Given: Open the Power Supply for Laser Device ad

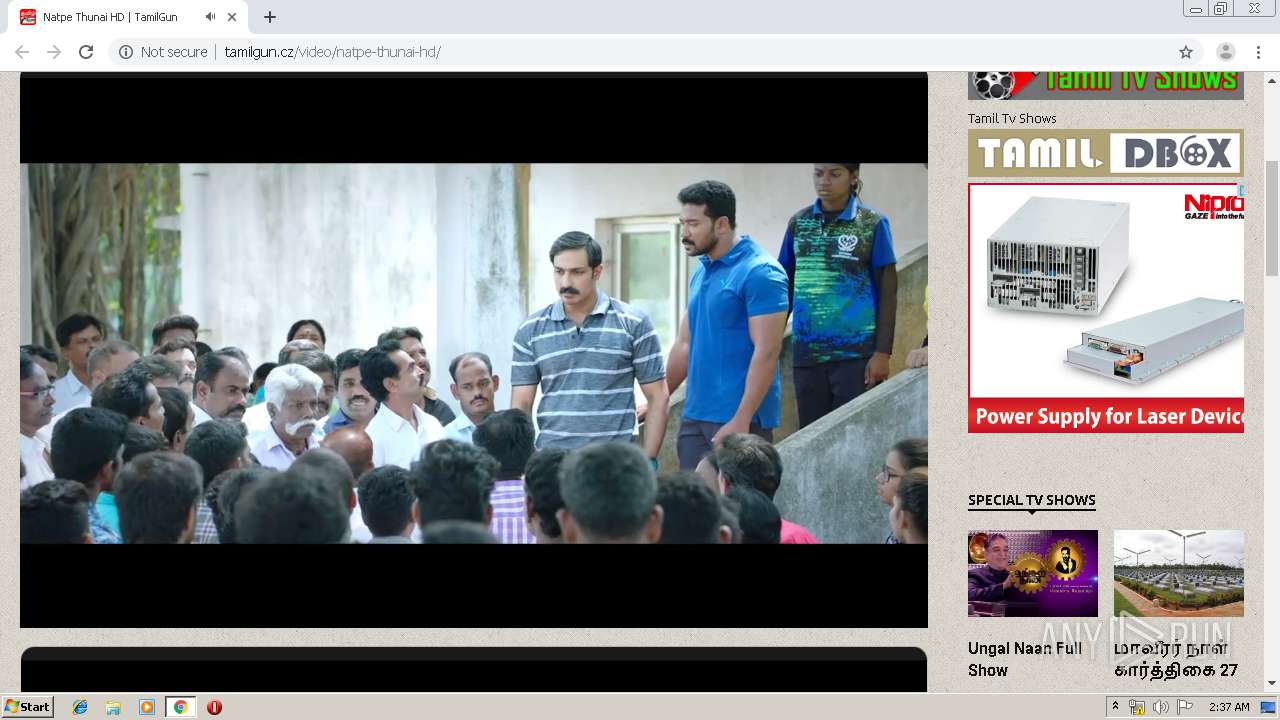Looking at the screenshot, I should tap(1106, 308).
